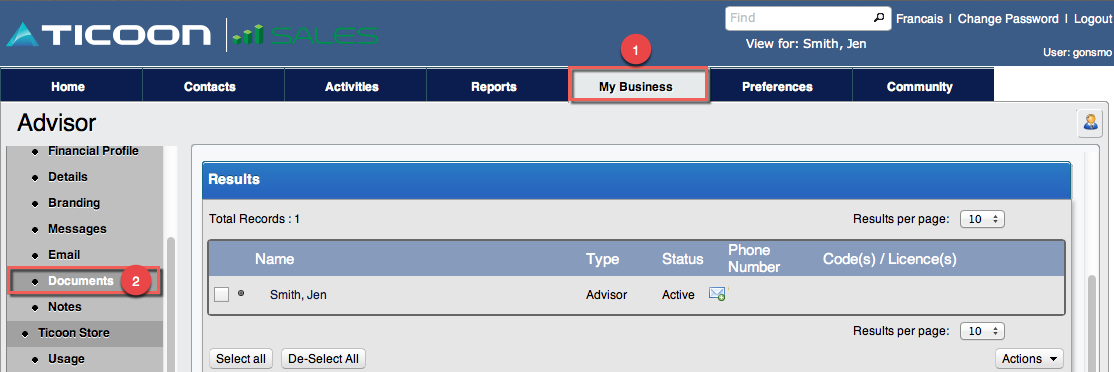
Task: Open the bottom Results per page dropdown
Action: 983,331
